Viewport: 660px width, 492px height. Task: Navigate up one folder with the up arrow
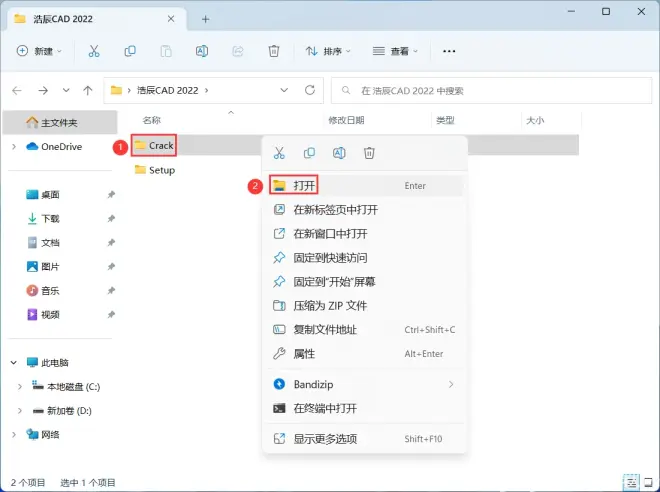coord(88,90)
